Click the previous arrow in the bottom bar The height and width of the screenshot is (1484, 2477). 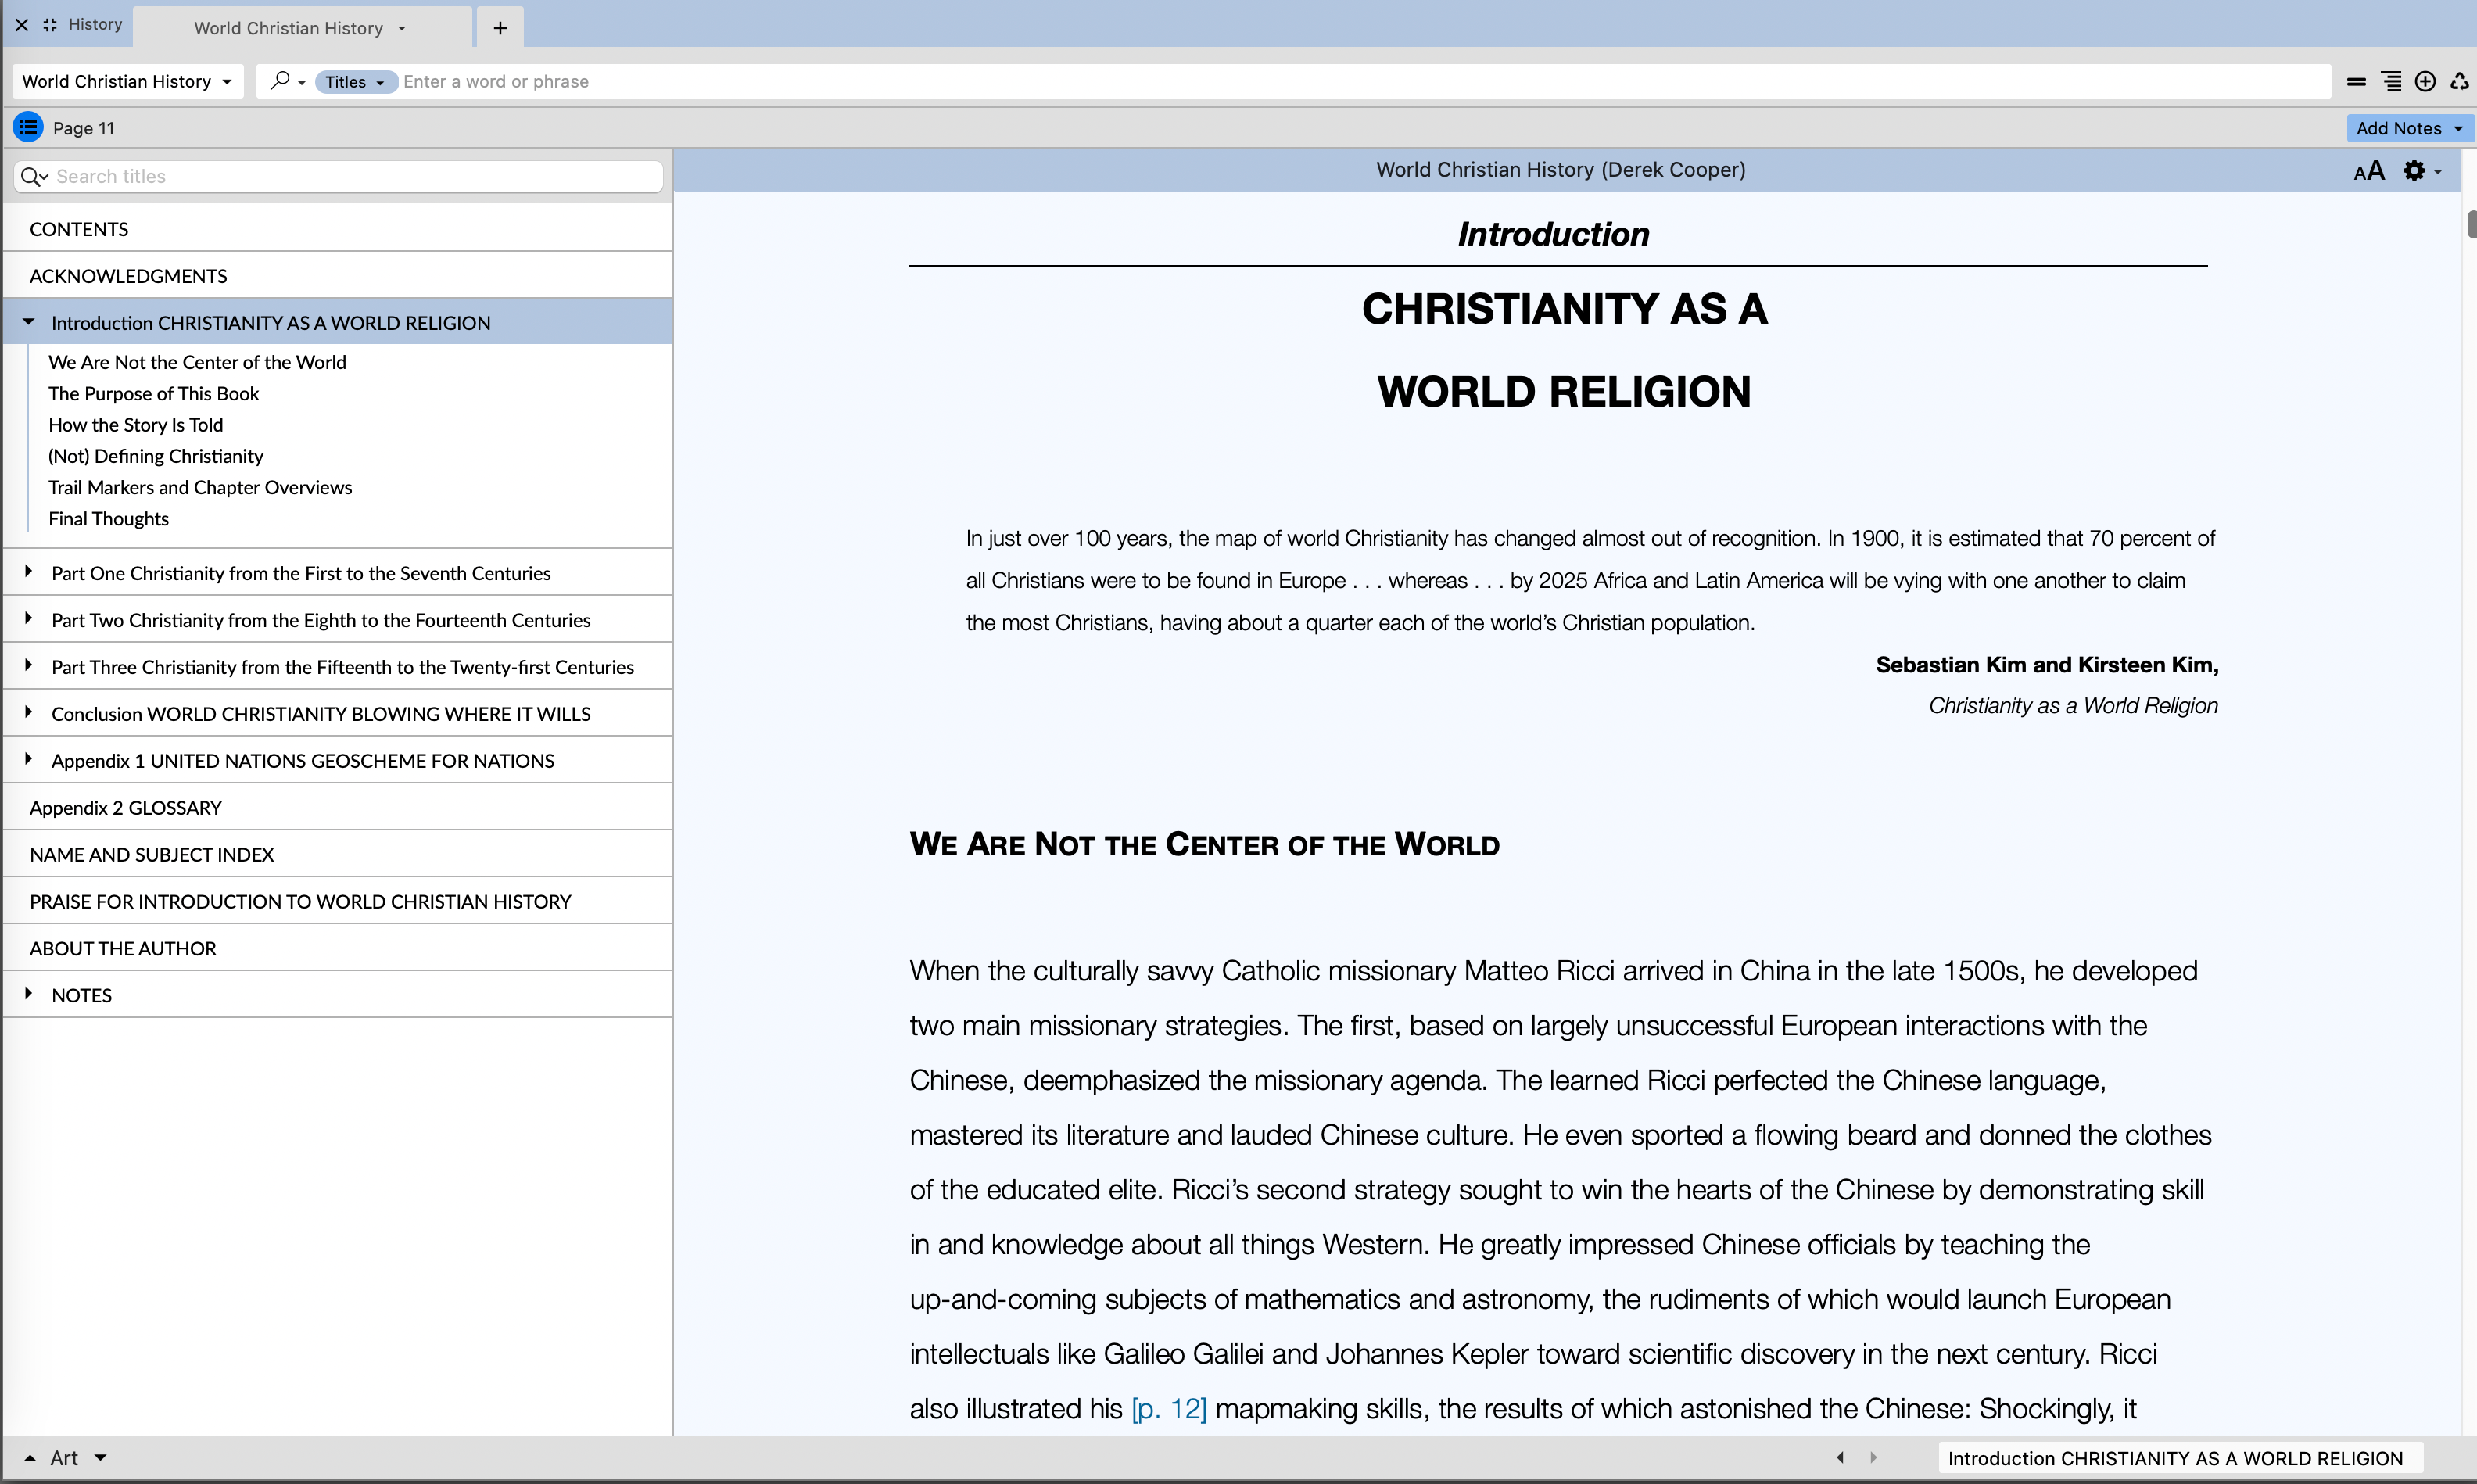pyautogui.click(x=1840, y=1457)
